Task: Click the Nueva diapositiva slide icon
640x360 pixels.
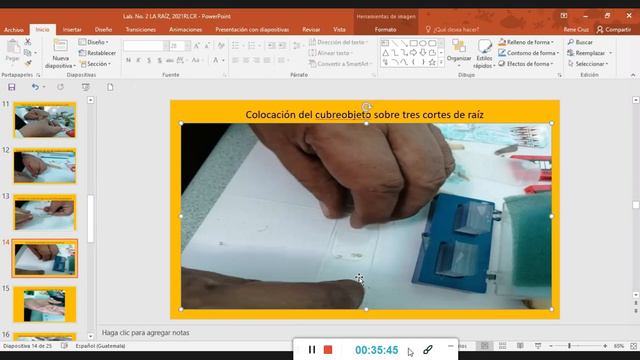Action: point(60,46)
